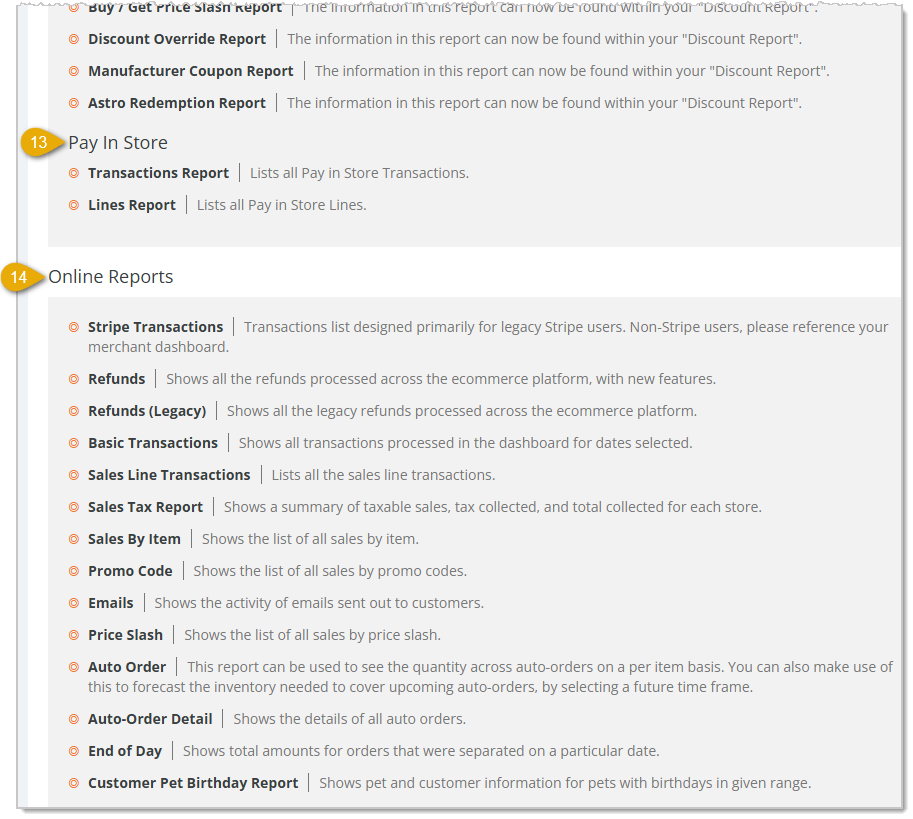
Task: Open the Promo Code report
Action: (x=130, y=571)
